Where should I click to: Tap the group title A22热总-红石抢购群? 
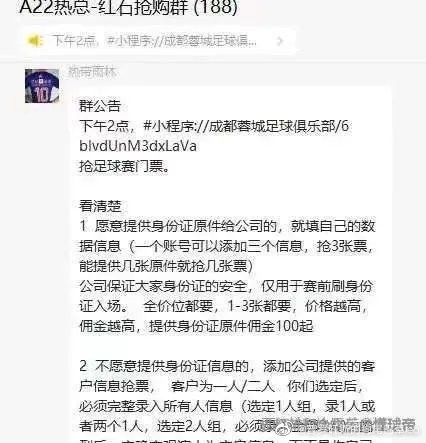104,7
